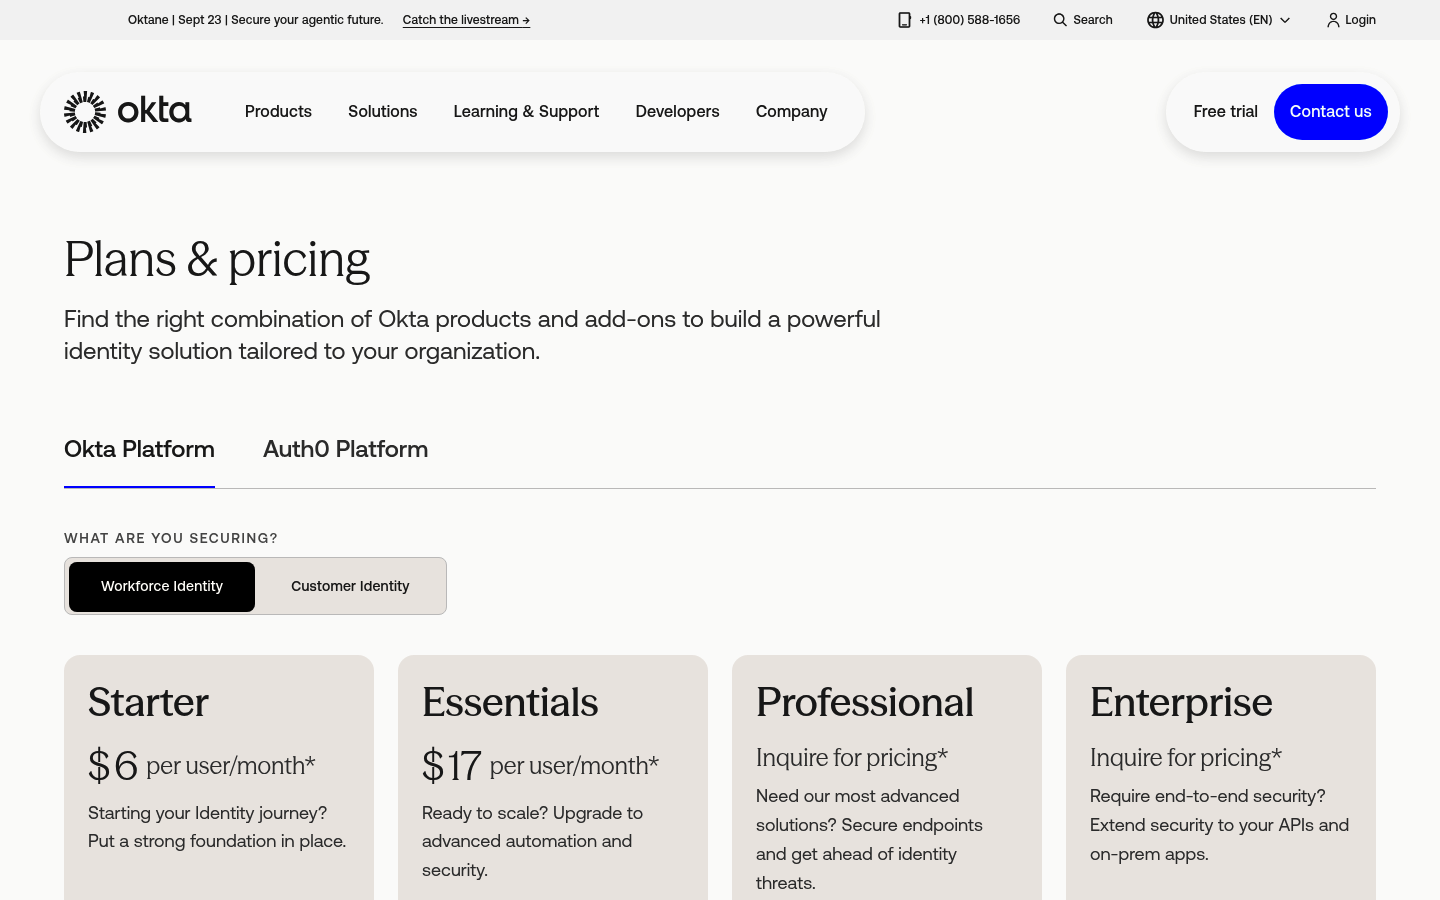Viewport: 1440px width, 900px height.
Task: Click the Contact us button
Action: [x=1330, y=112]
